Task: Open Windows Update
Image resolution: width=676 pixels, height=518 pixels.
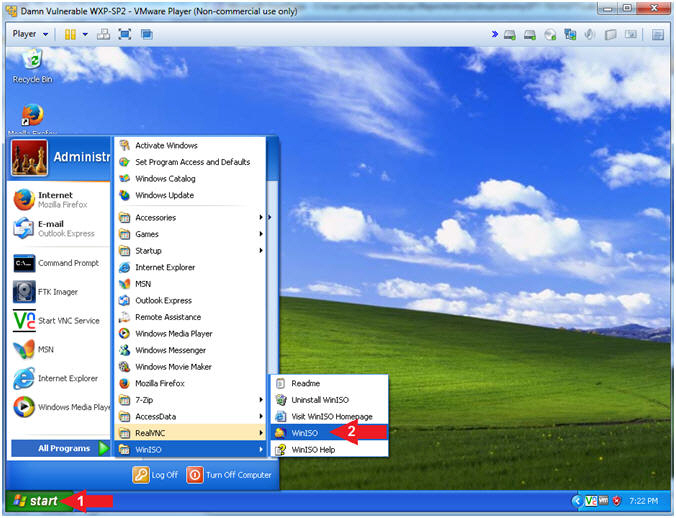Action: click(x=190, y=195)
